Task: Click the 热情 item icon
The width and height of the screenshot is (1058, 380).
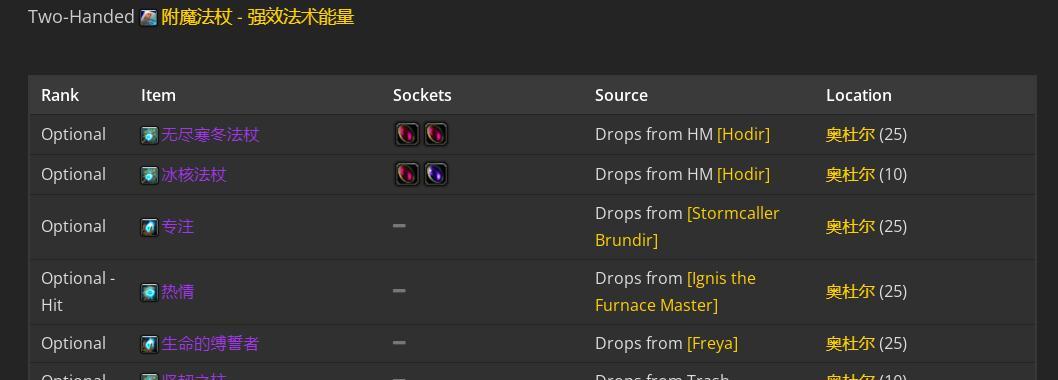Action: point(149,292)
